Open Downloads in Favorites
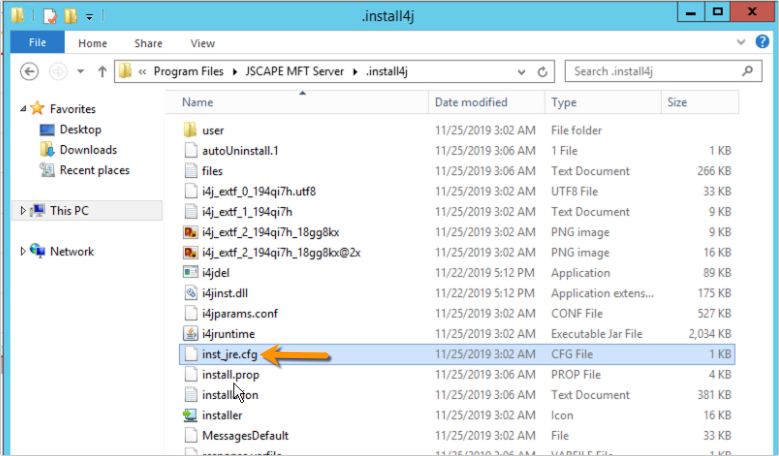This screenshot has height=456, width=779. 88,150
